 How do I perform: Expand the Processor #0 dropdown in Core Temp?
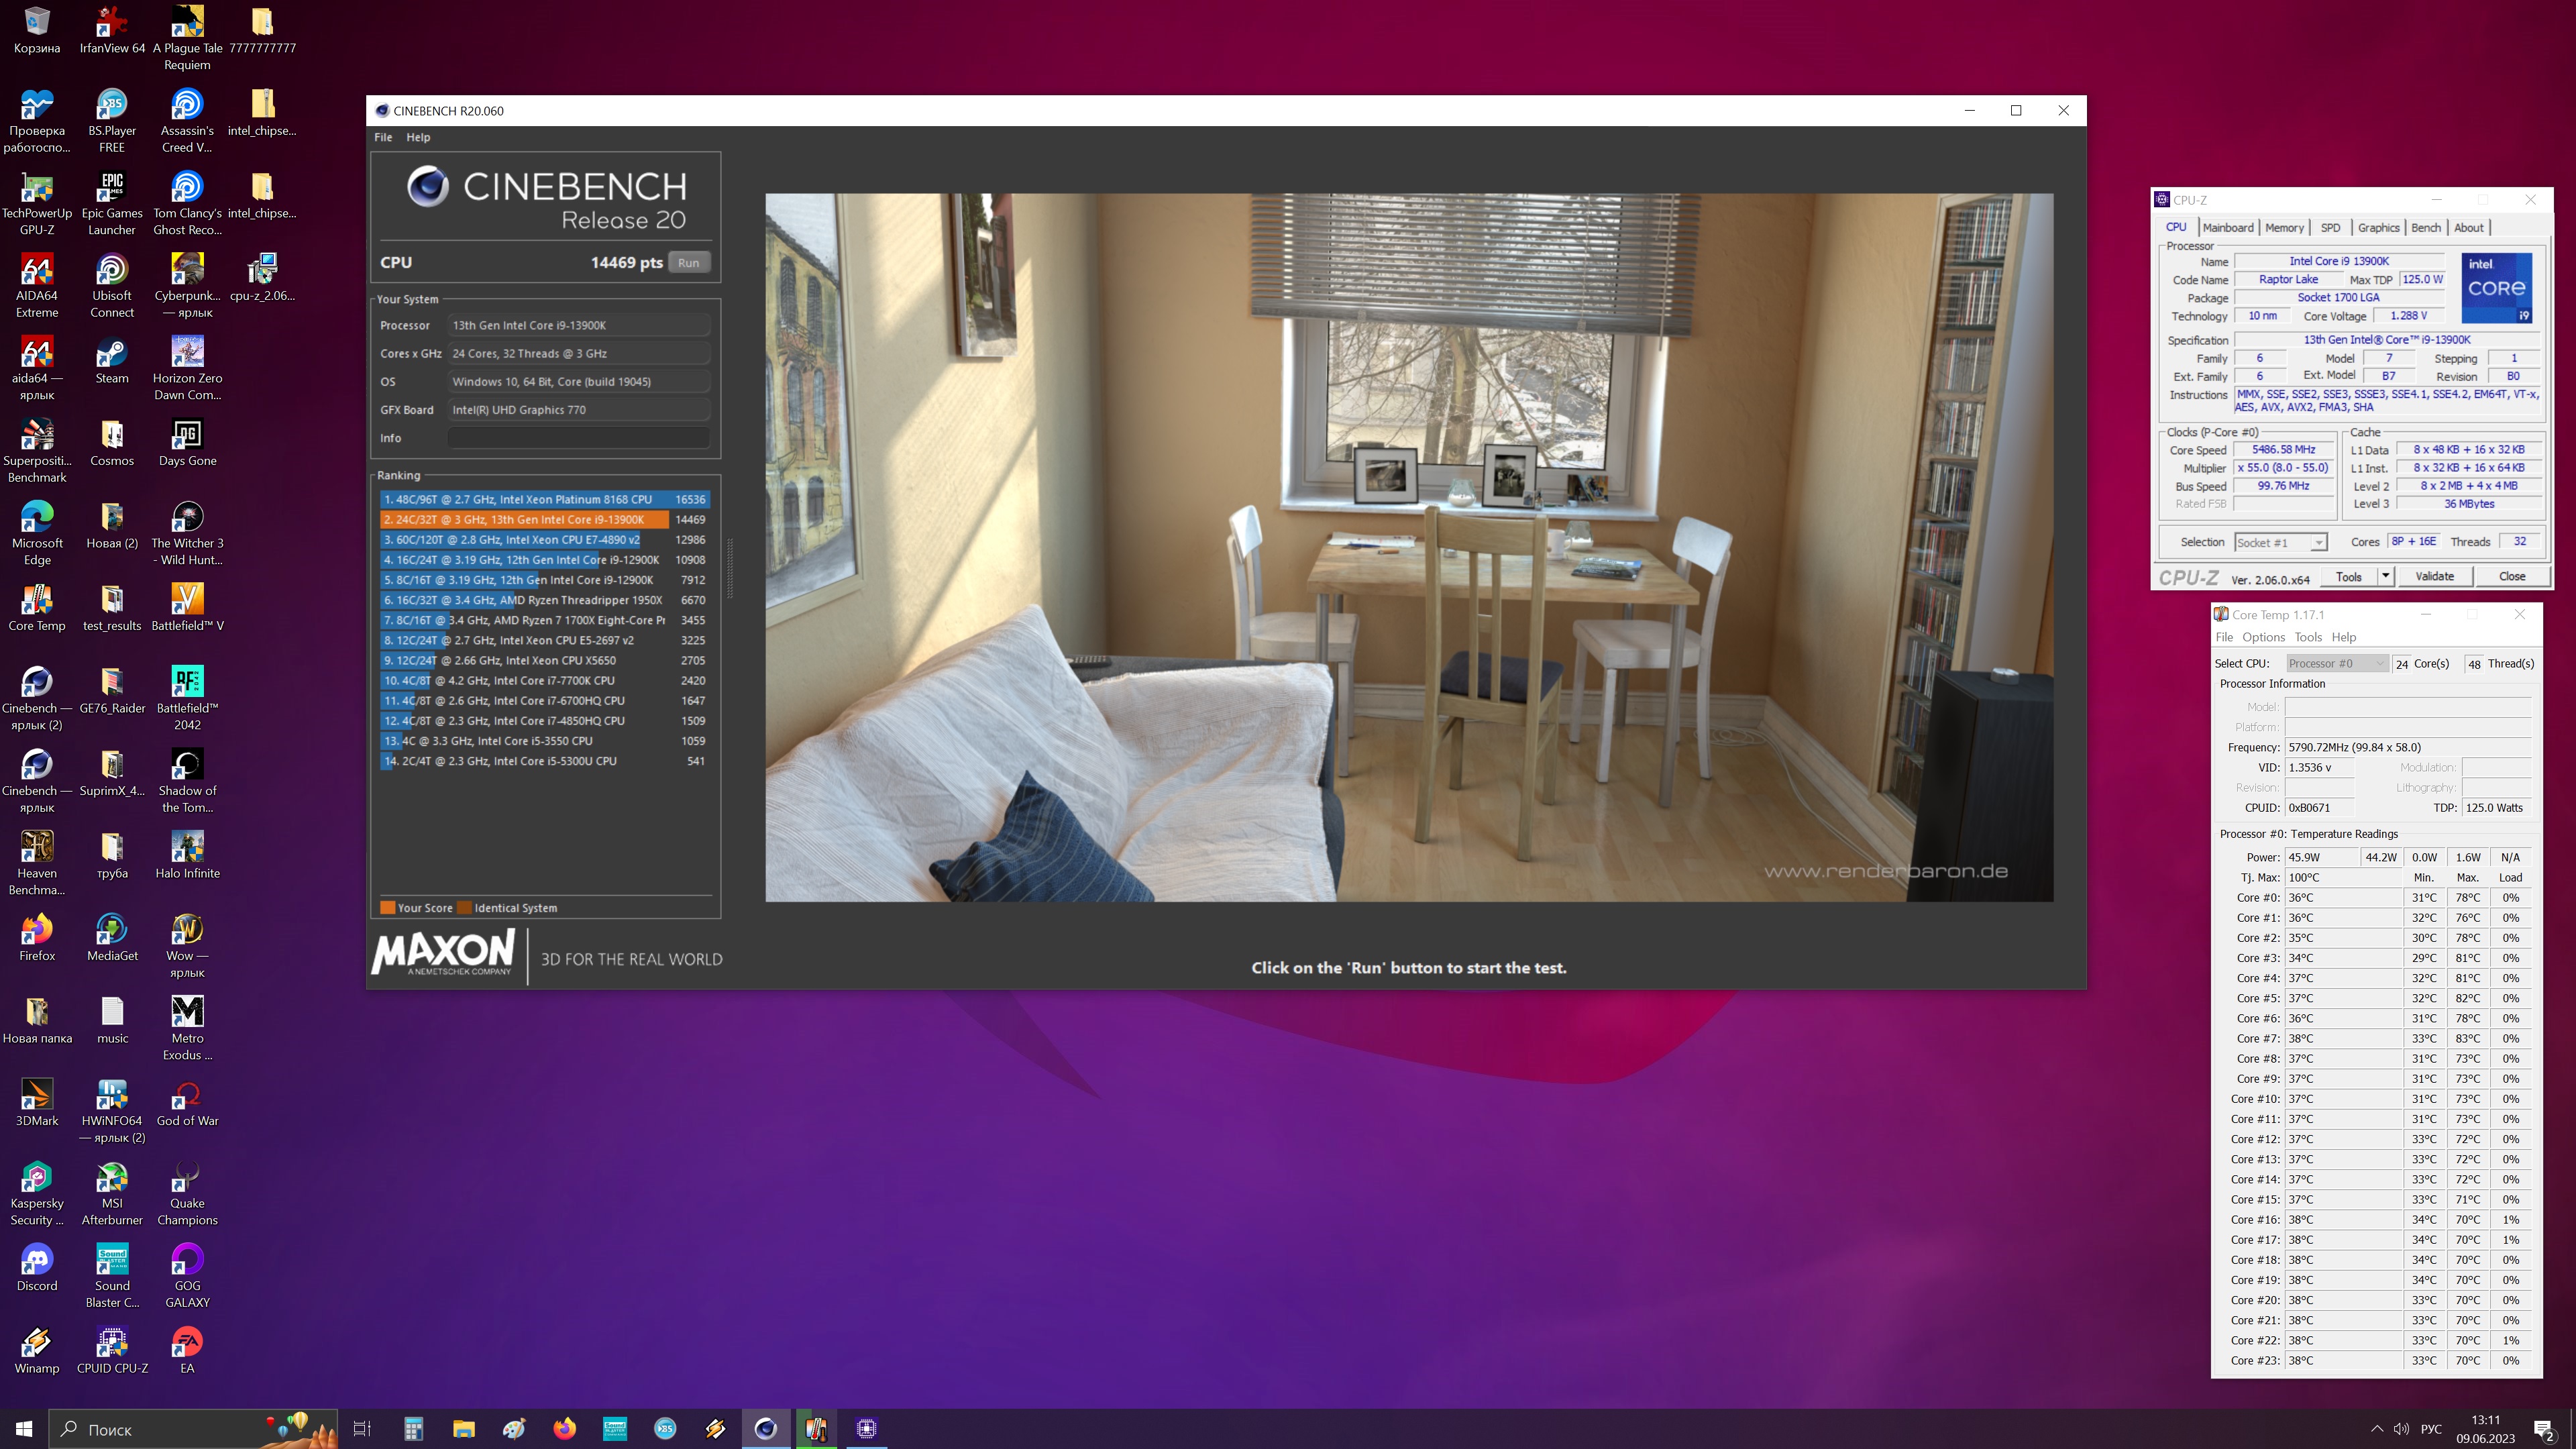pyautogui.click(x=2380, y=663)
